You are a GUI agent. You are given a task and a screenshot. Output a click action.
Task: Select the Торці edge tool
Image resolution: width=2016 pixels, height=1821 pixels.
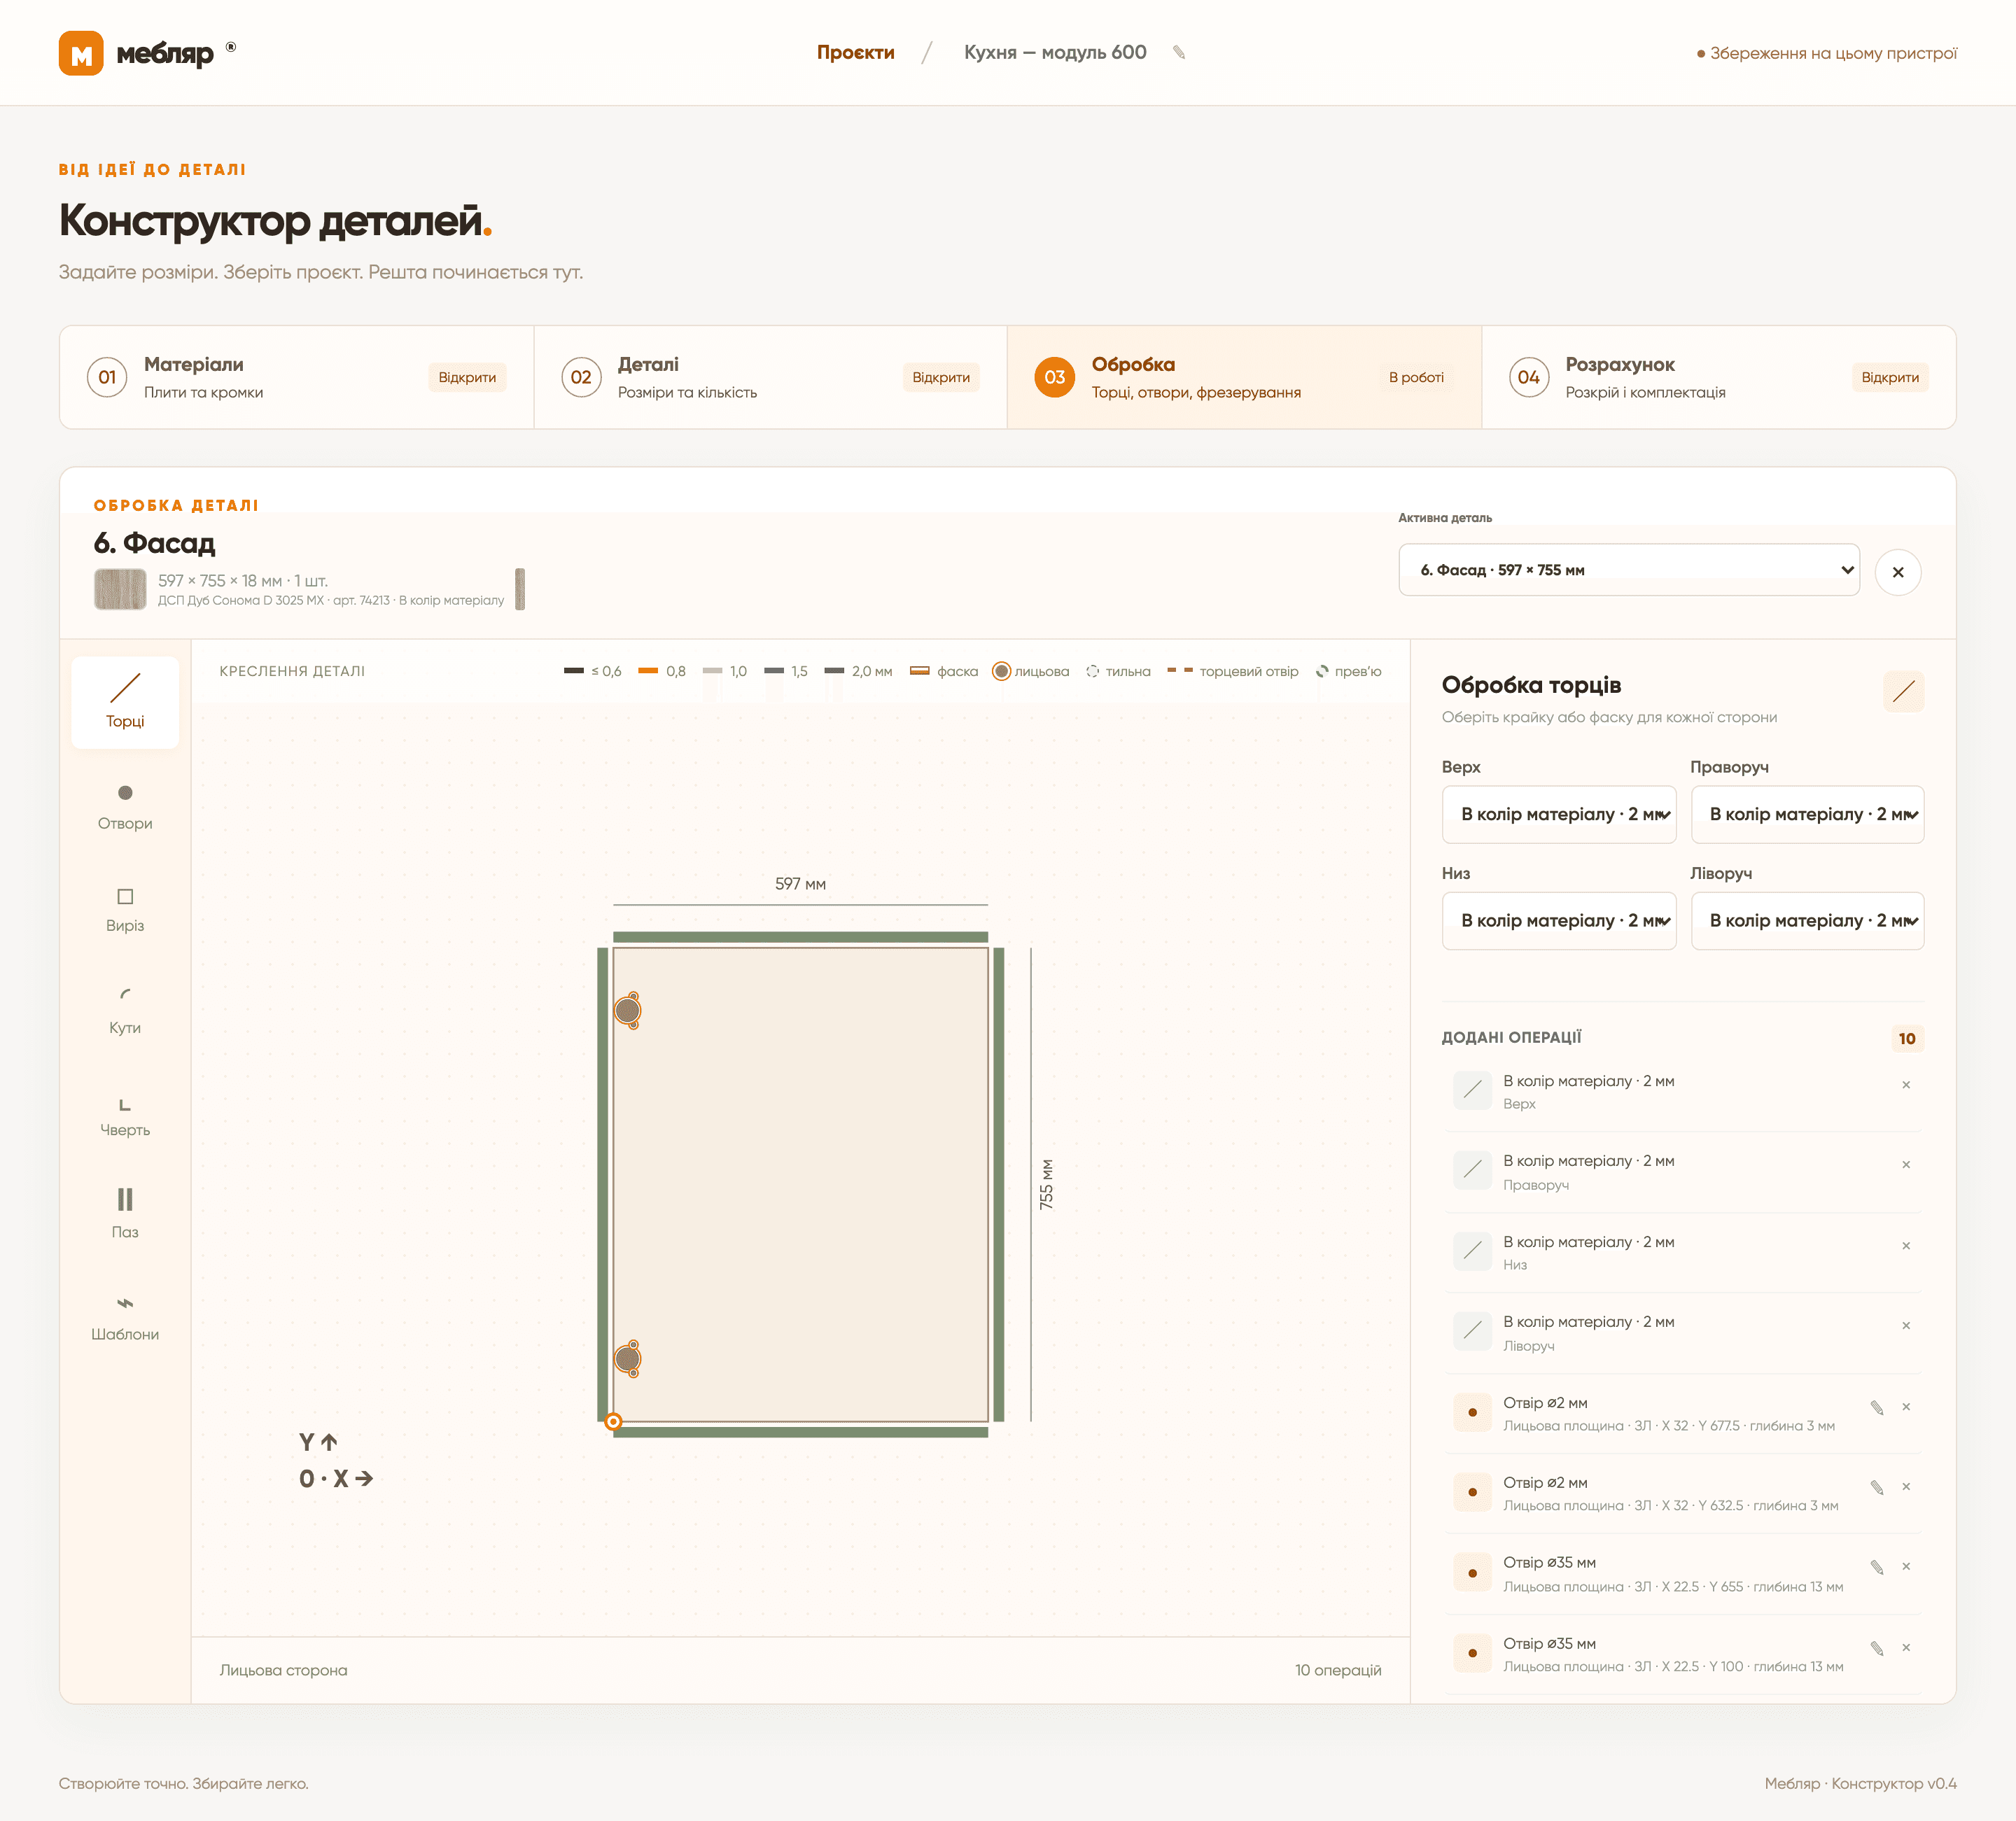125,702
